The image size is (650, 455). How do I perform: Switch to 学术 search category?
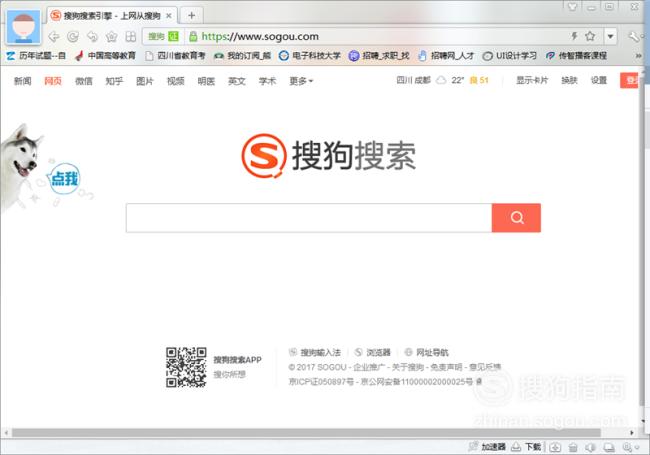267,81
